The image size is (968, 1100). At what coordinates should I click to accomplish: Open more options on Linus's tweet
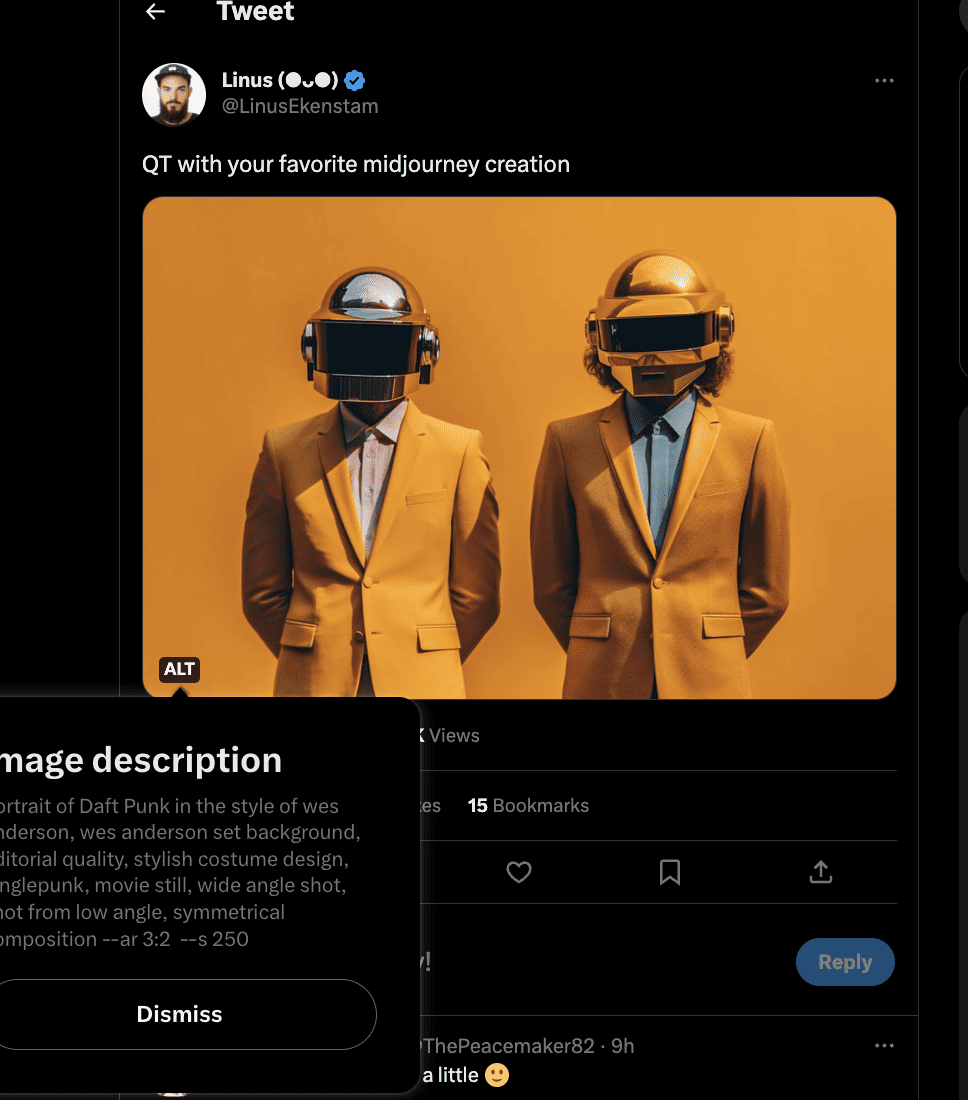(x=884, y=81)
